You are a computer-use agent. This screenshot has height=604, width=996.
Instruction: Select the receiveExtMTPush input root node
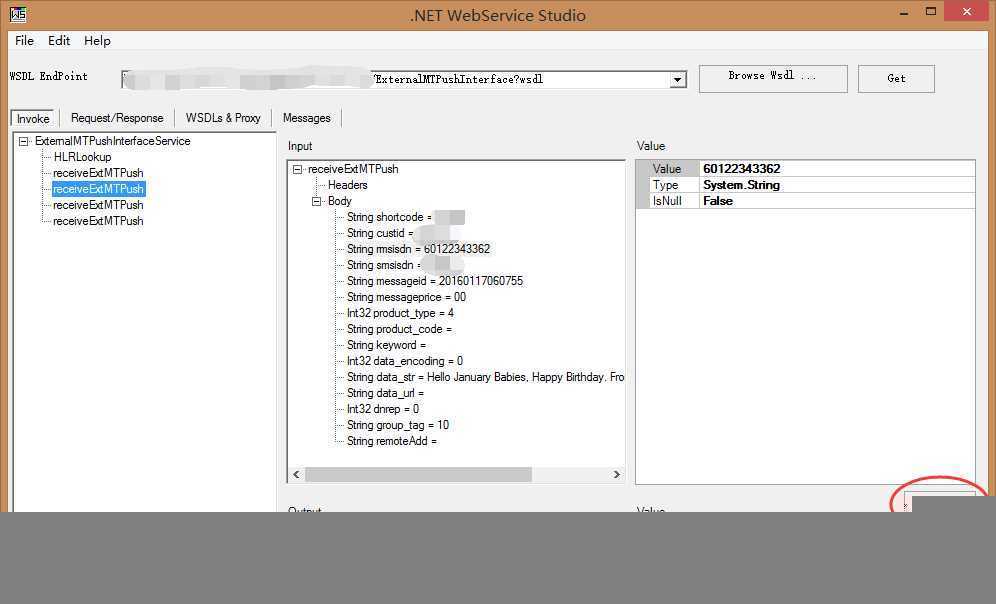pyautogui.click(x=353, y=169)
